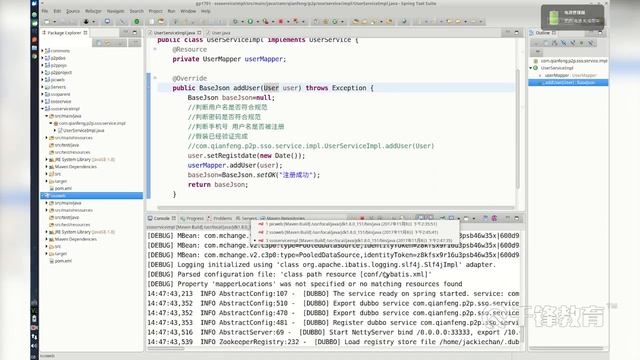
Task: Click the Outline horizontal scrollbar
Action: (567, 348)
